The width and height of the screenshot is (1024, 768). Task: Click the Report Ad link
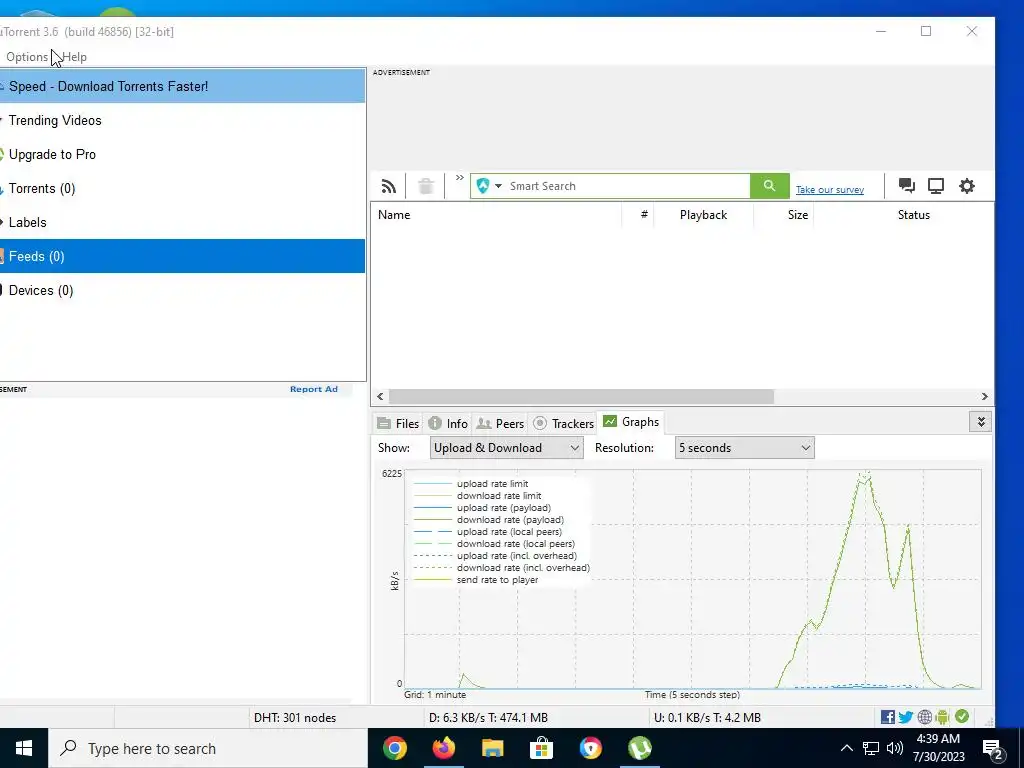coord(313,389)
